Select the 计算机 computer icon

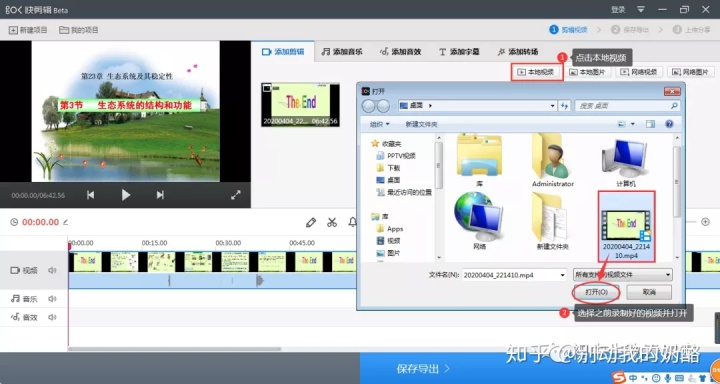pyautogui.click(x=626, y=162)
